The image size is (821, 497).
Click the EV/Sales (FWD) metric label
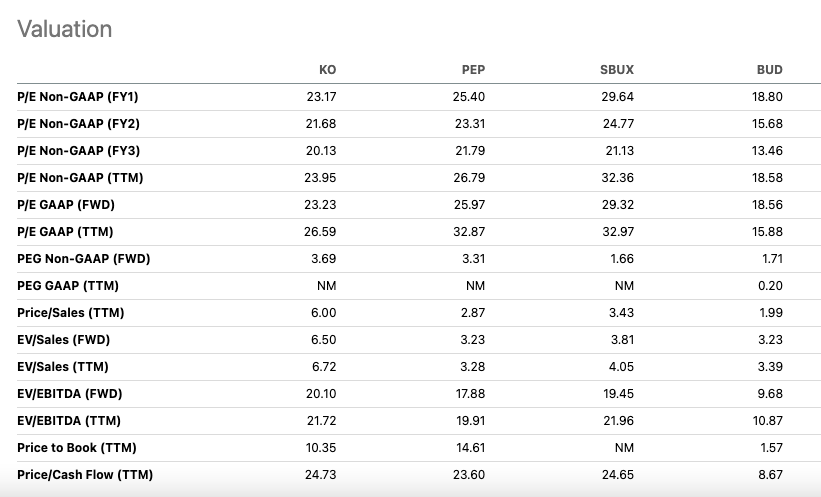click(x=64, y=340)
